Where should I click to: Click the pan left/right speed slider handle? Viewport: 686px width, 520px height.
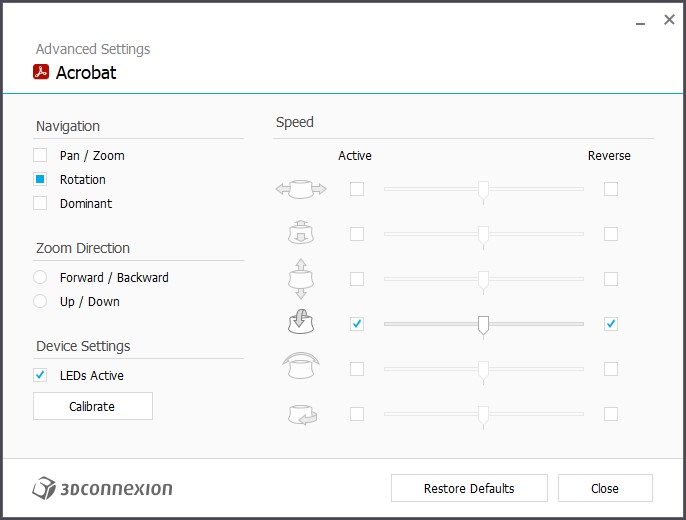click(483, 191)
